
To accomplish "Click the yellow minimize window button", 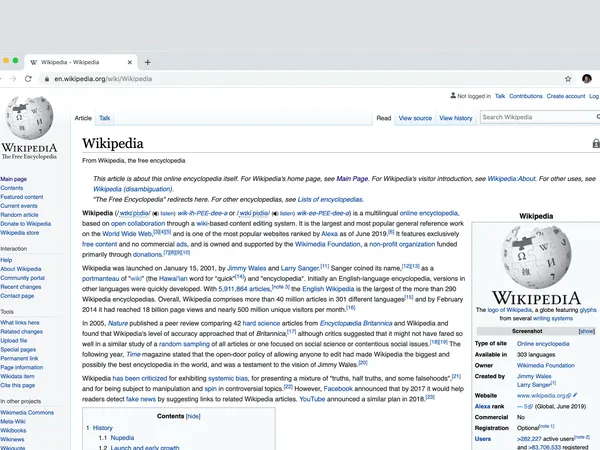I will 6,60.
